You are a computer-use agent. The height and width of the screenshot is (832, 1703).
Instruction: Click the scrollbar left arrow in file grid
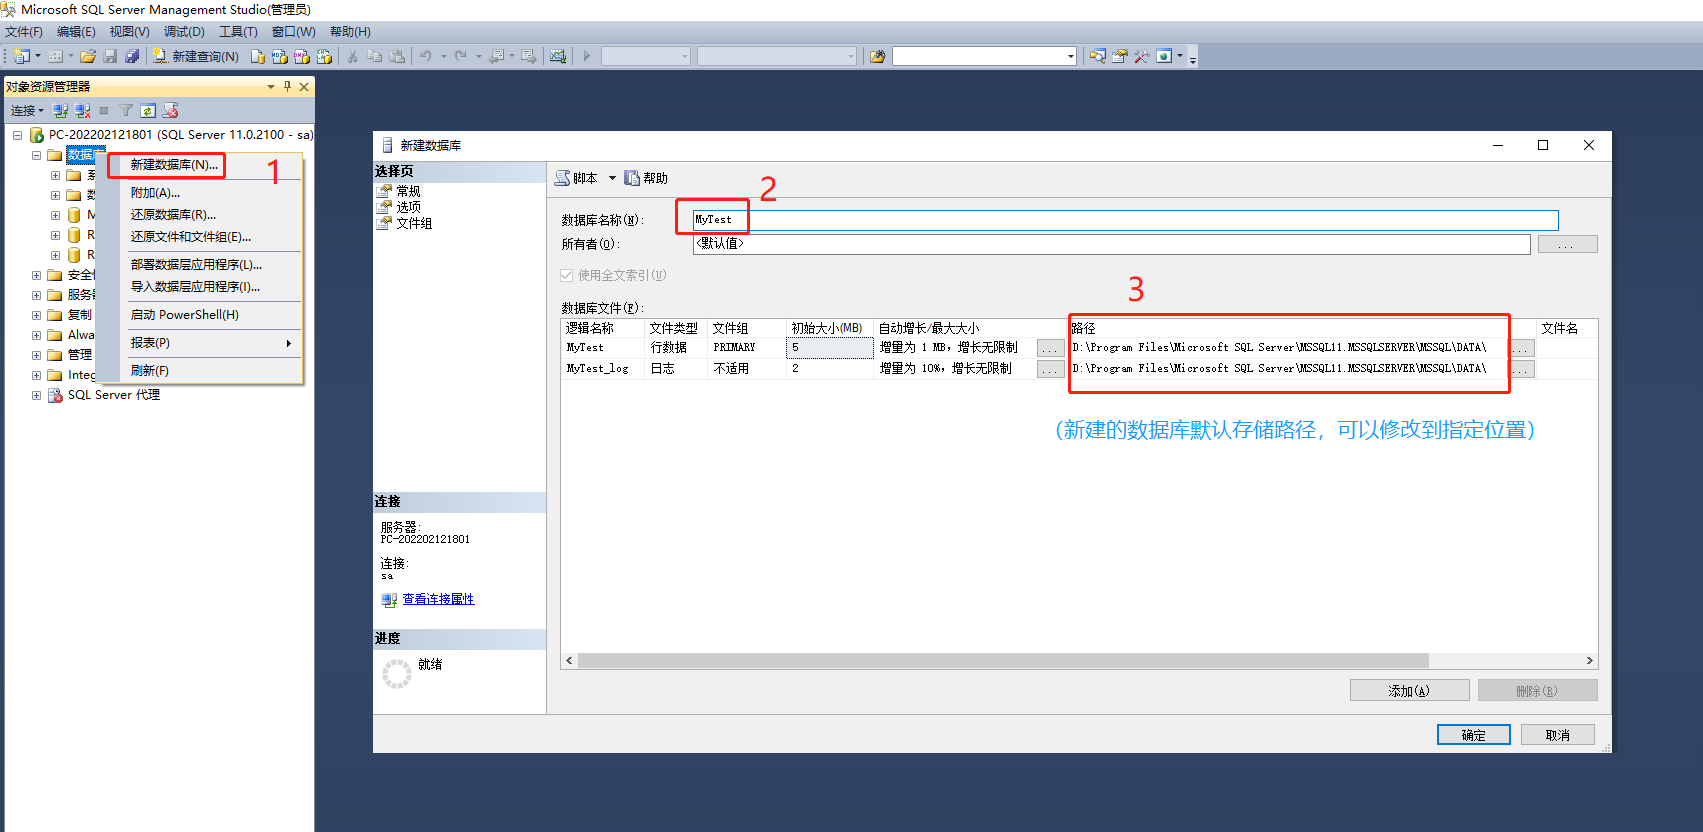[569, 660]
